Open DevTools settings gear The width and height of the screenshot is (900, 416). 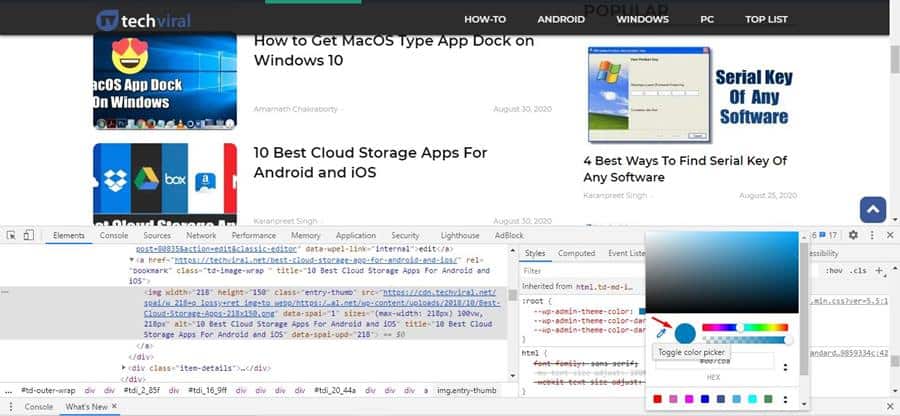pyautogui.click(x=854, y=235)
